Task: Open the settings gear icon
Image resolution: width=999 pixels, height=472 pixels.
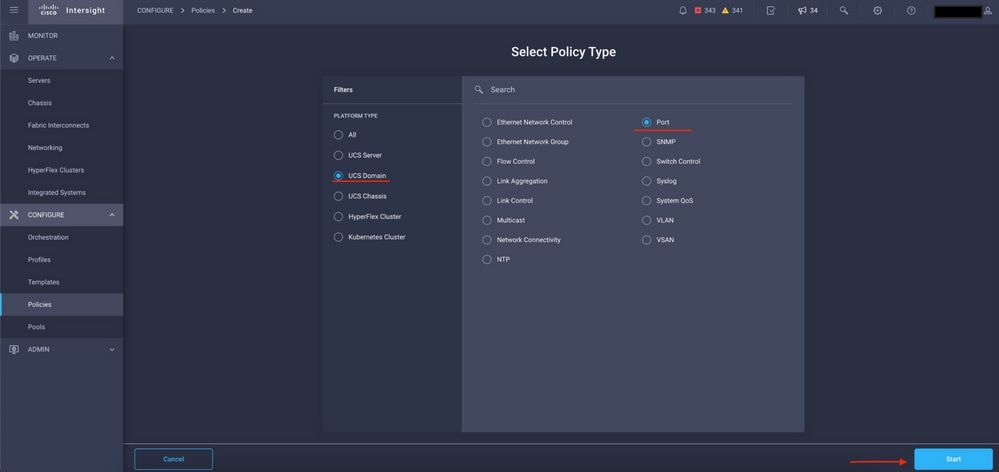Action: coord(877,10)
